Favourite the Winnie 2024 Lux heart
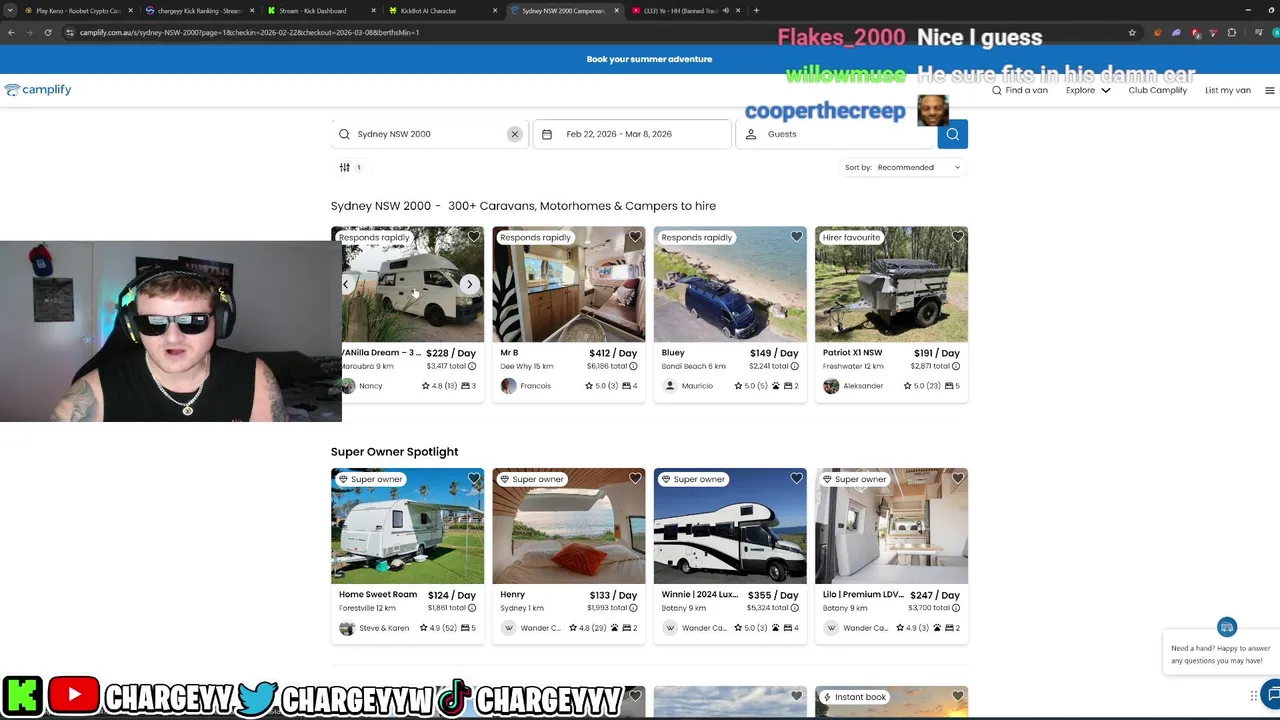The height and width of the screenshot is (720, 1280). (x=797, y=479)
